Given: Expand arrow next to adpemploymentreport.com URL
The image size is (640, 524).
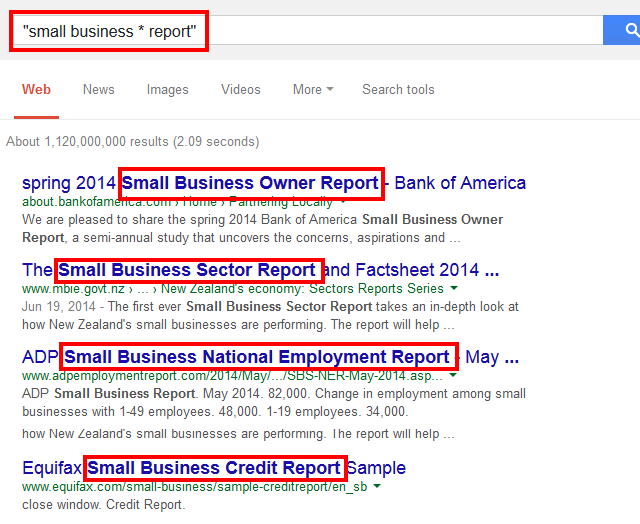Looking at the screenshot, I should [453, 375].
